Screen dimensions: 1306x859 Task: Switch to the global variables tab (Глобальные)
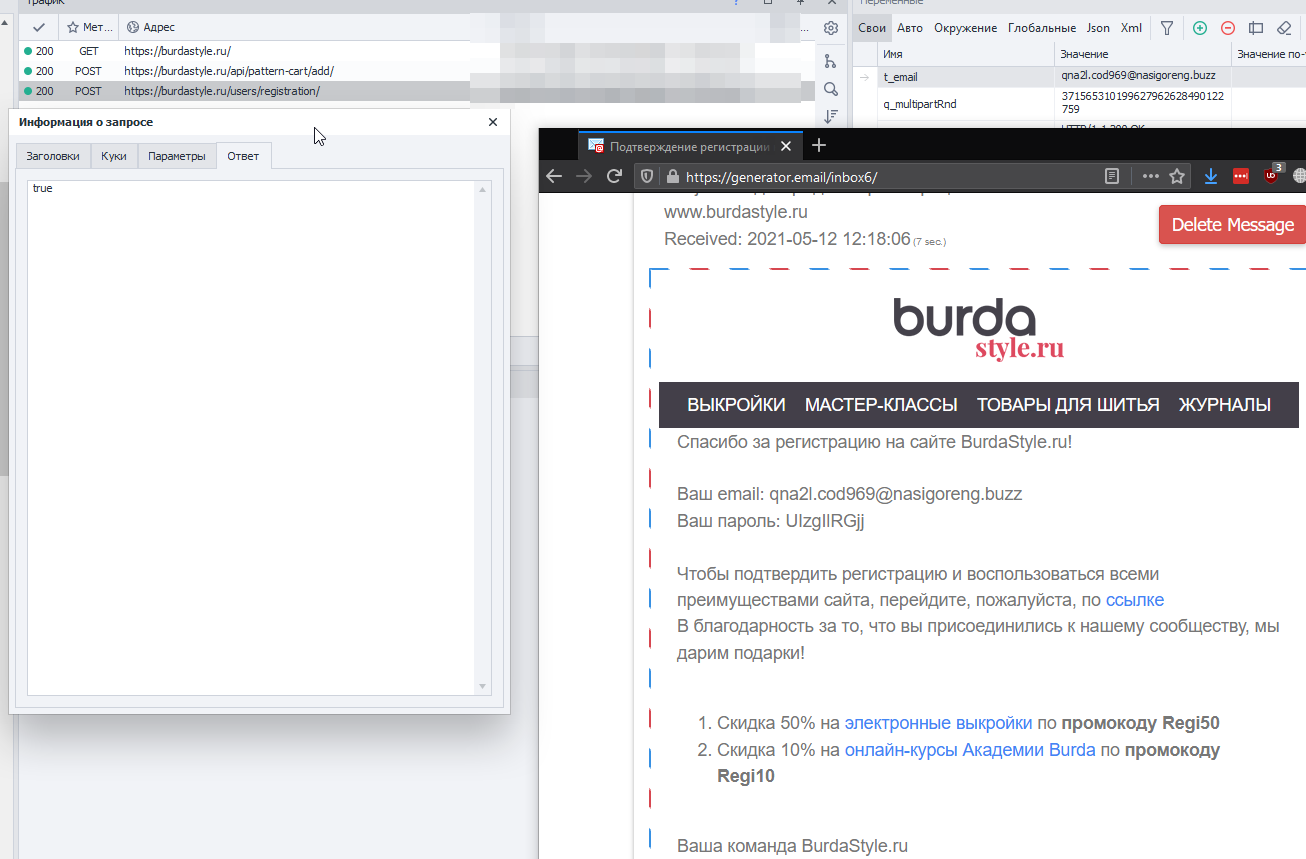tap(1042, 28)
